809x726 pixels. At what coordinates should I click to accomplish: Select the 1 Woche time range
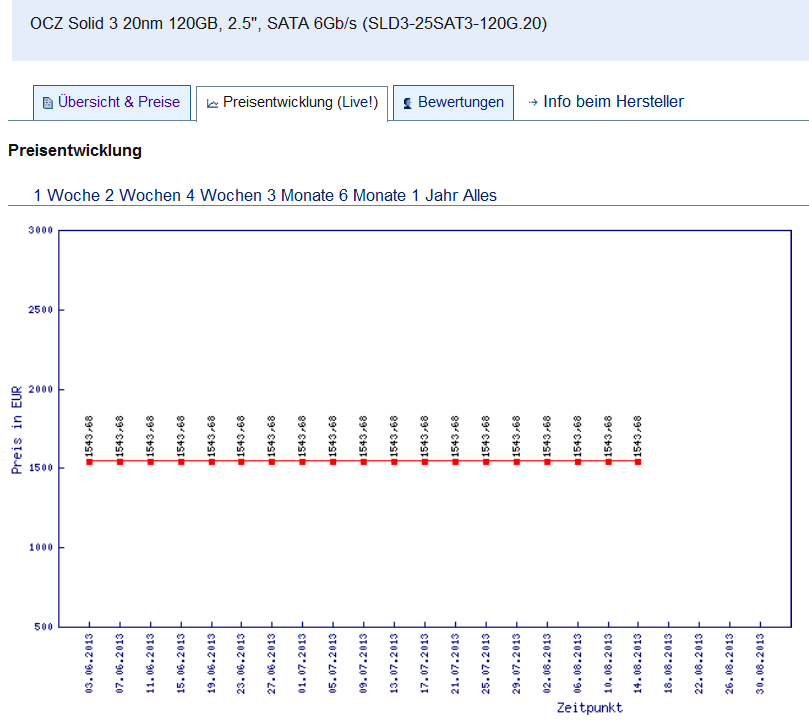67,196
